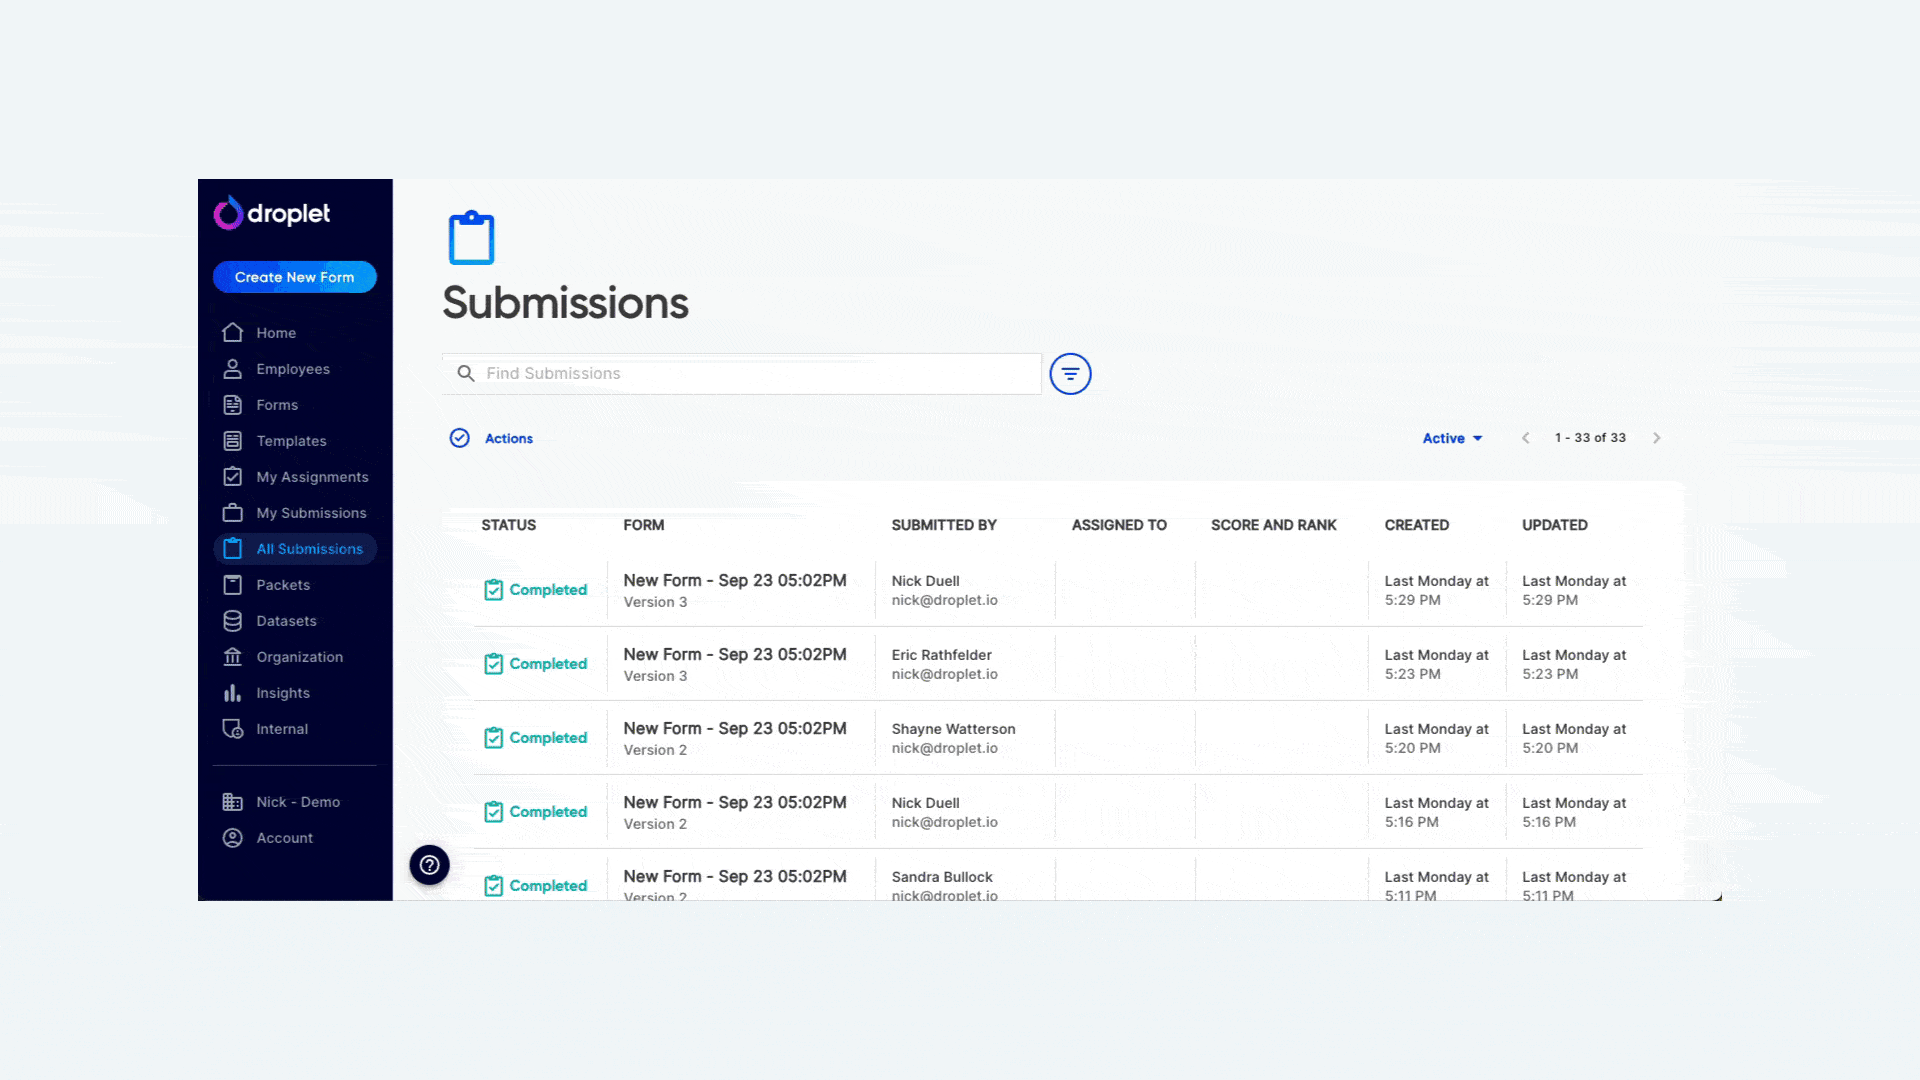
Task: Click Completed status in Eric Rathfelder row
Action: [536, 664]
